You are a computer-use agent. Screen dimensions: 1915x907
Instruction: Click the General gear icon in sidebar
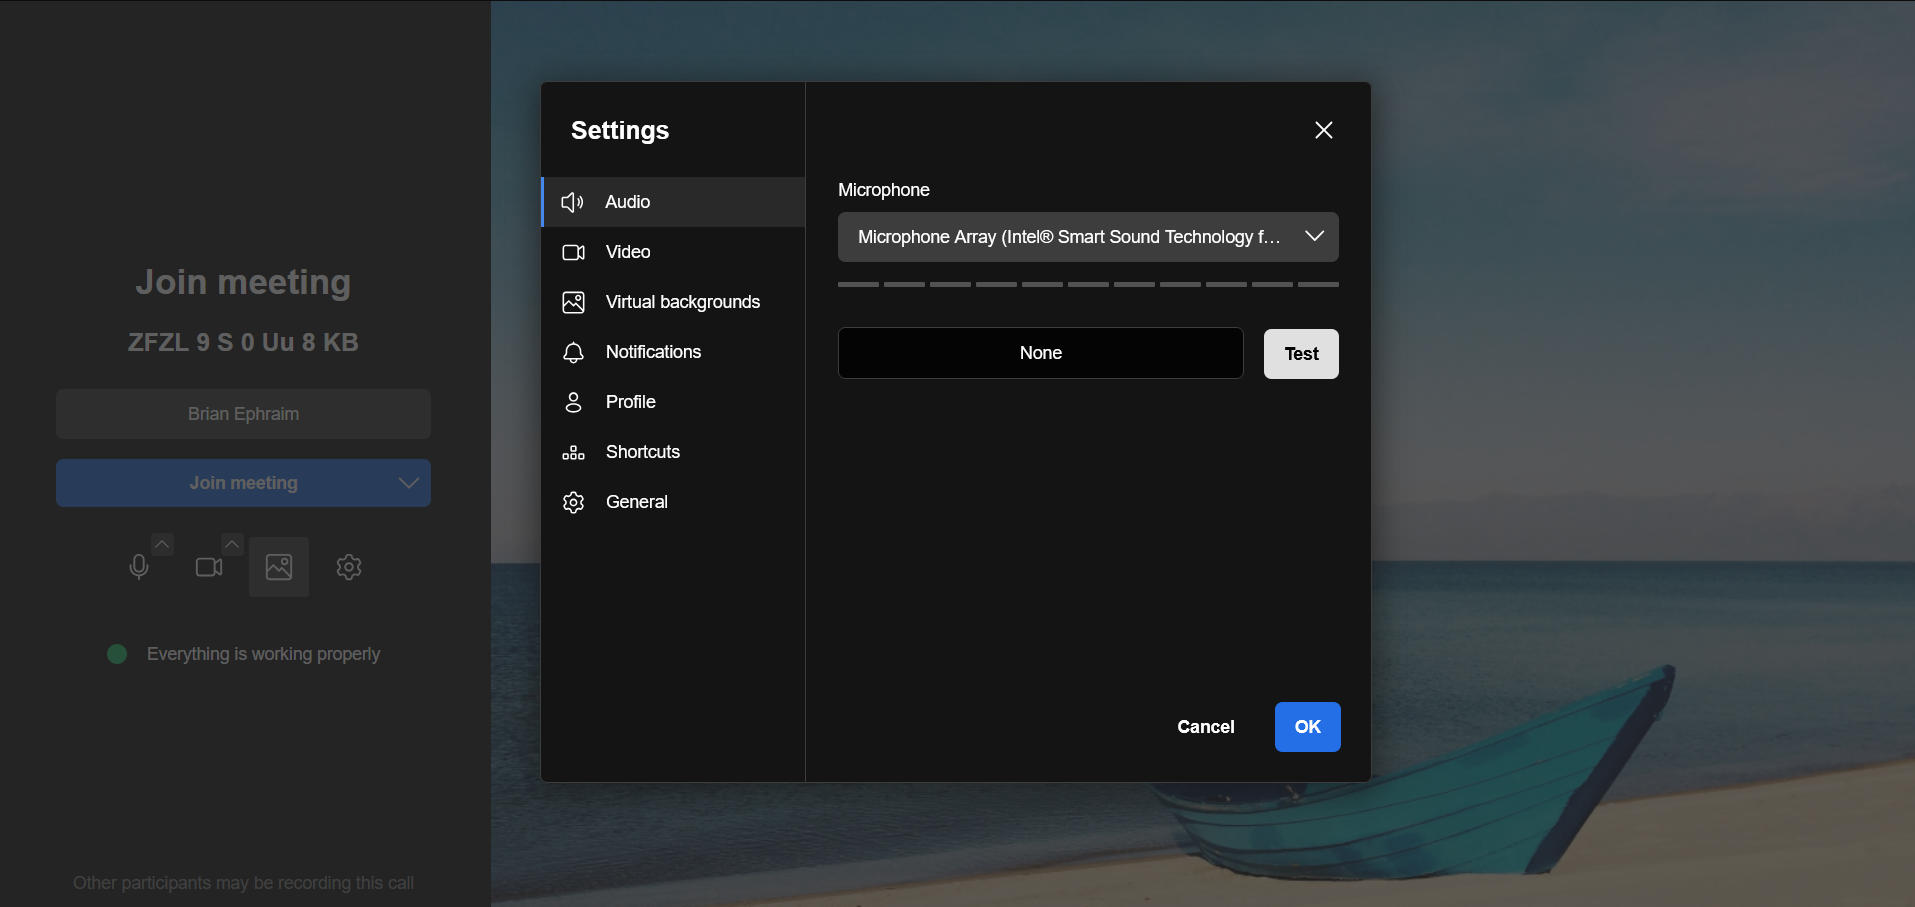pos(573,502)
